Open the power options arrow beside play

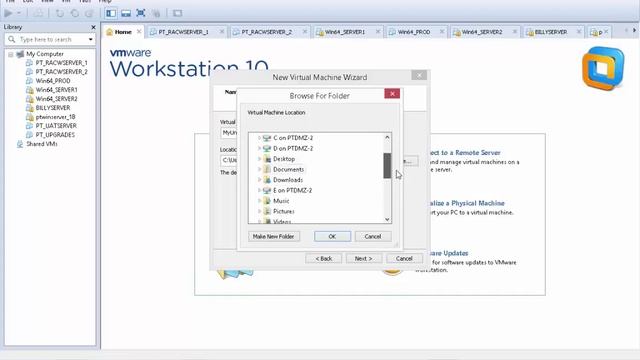[x=19, y=13]
